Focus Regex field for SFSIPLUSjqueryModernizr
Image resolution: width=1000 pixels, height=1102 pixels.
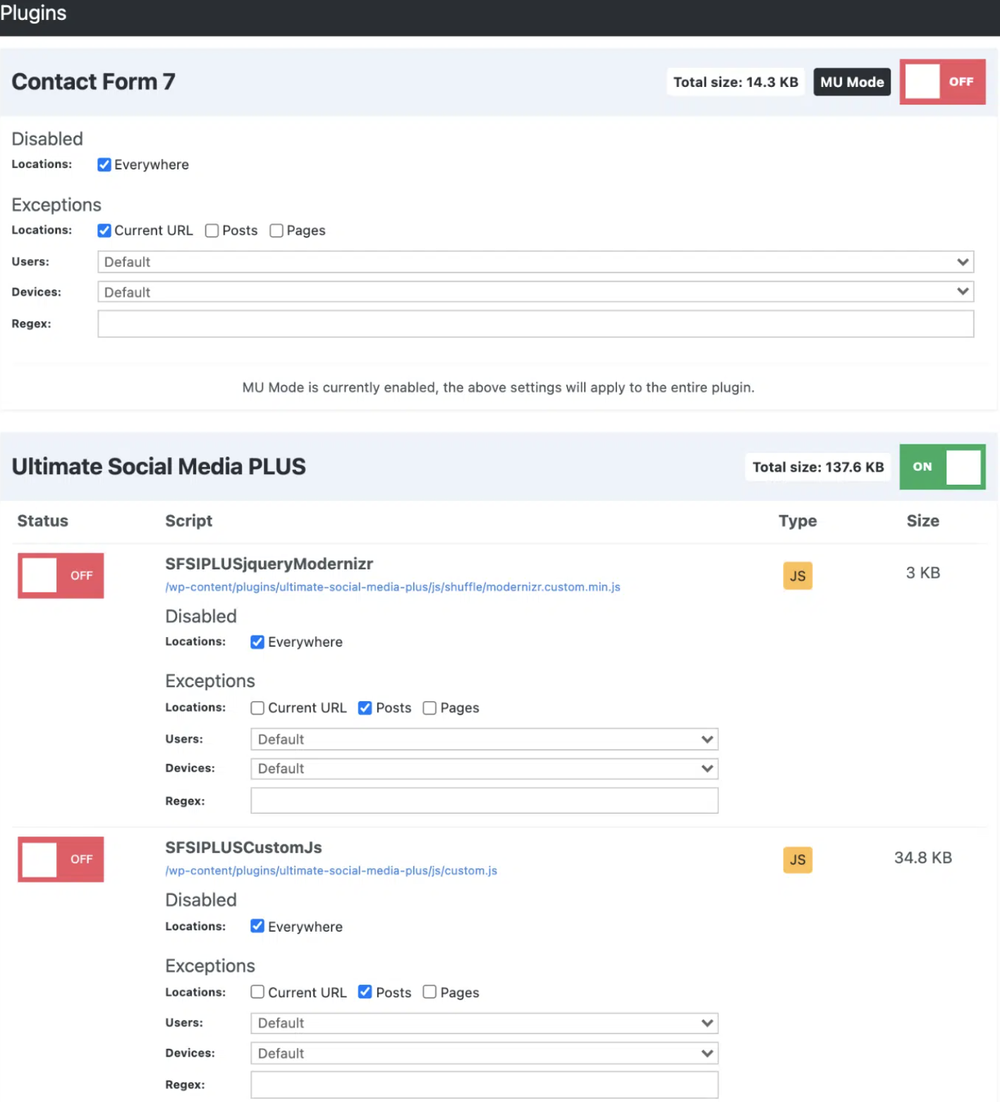click(x=484, y=800)
